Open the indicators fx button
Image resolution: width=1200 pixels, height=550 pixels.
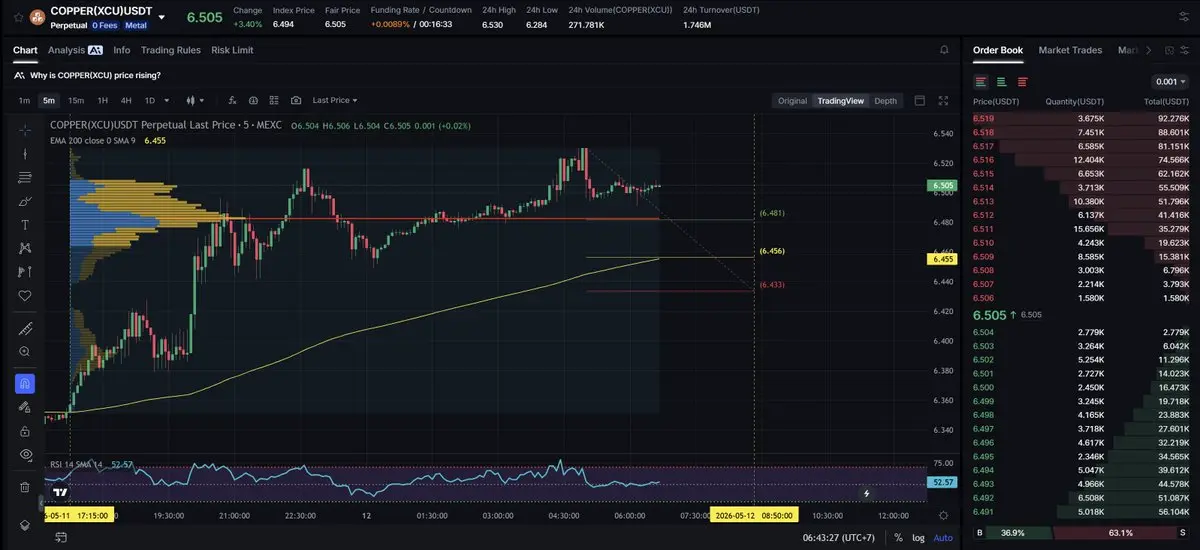click(x=232, y=100)
